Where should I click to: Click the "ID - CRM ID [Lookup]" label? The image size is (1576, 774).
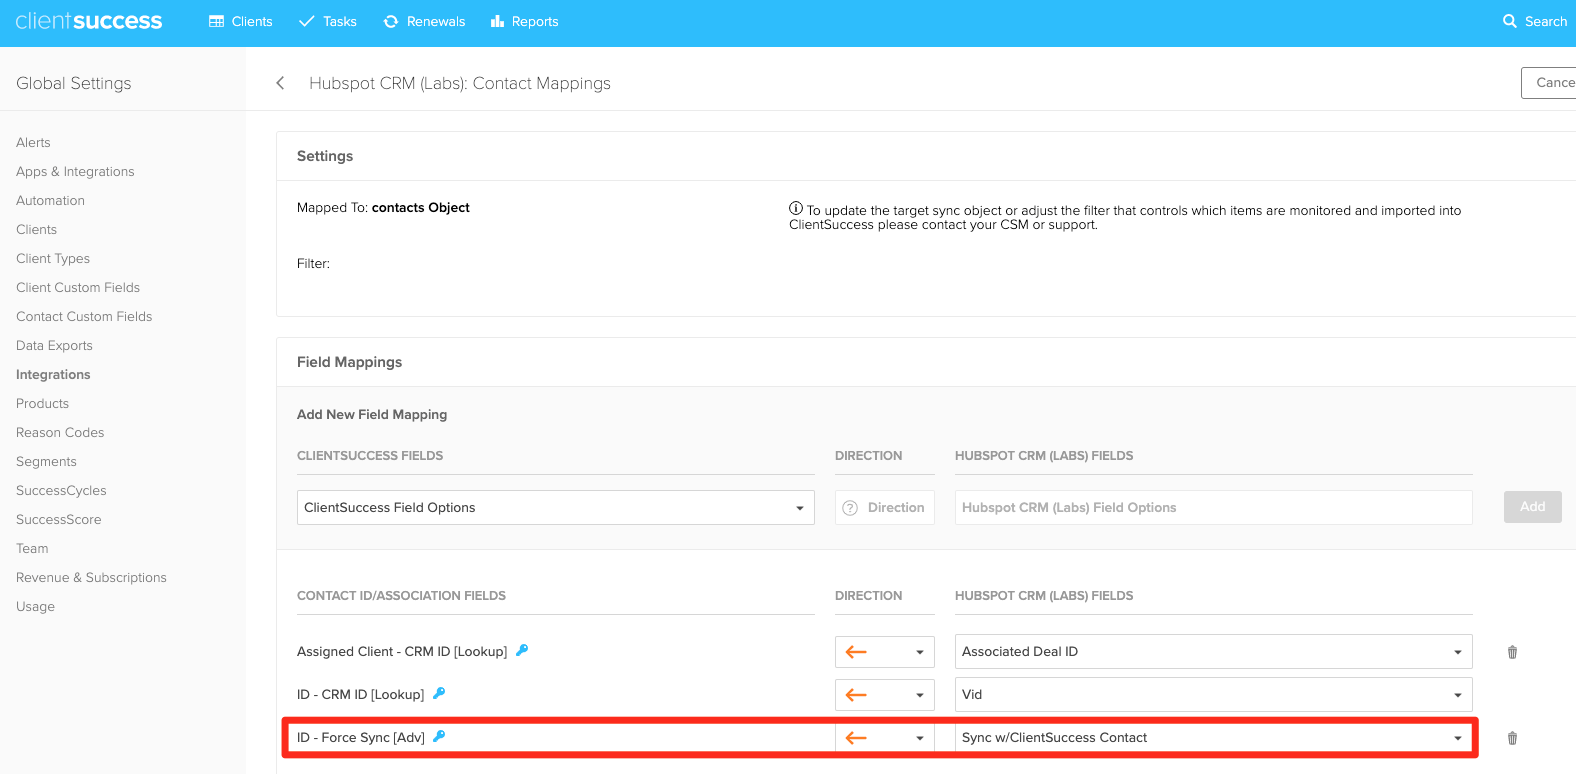360,694
